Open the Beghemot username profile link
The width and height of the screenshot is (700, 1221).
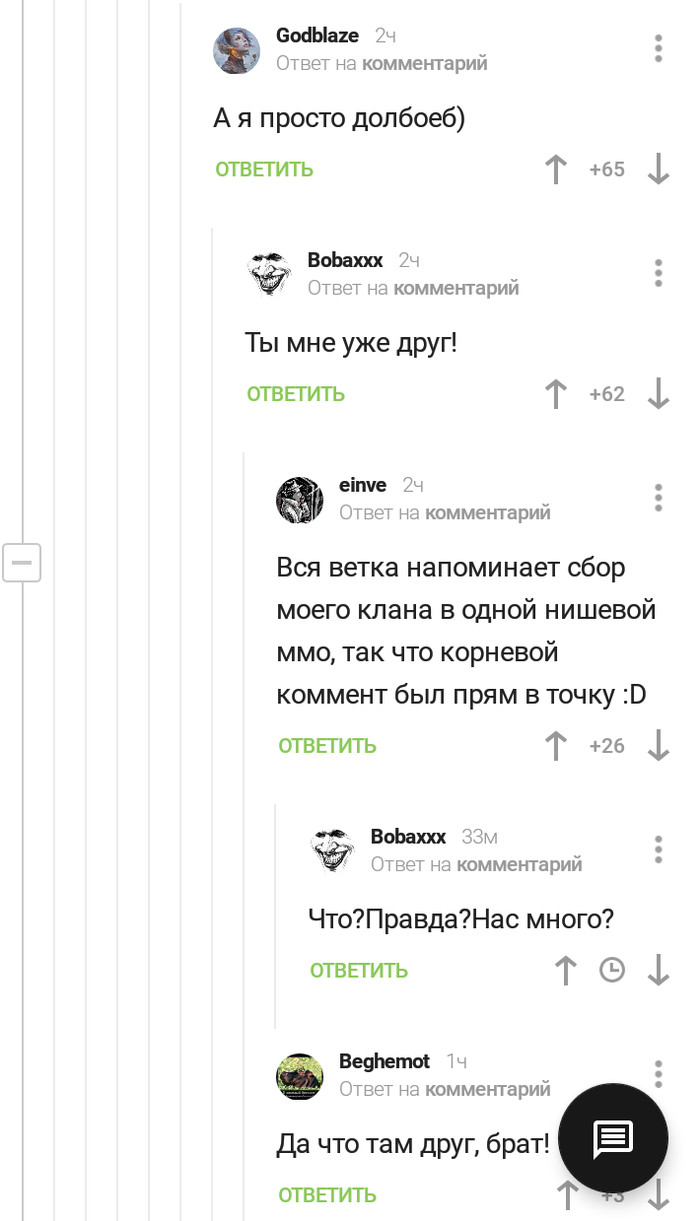[384, 1061]
